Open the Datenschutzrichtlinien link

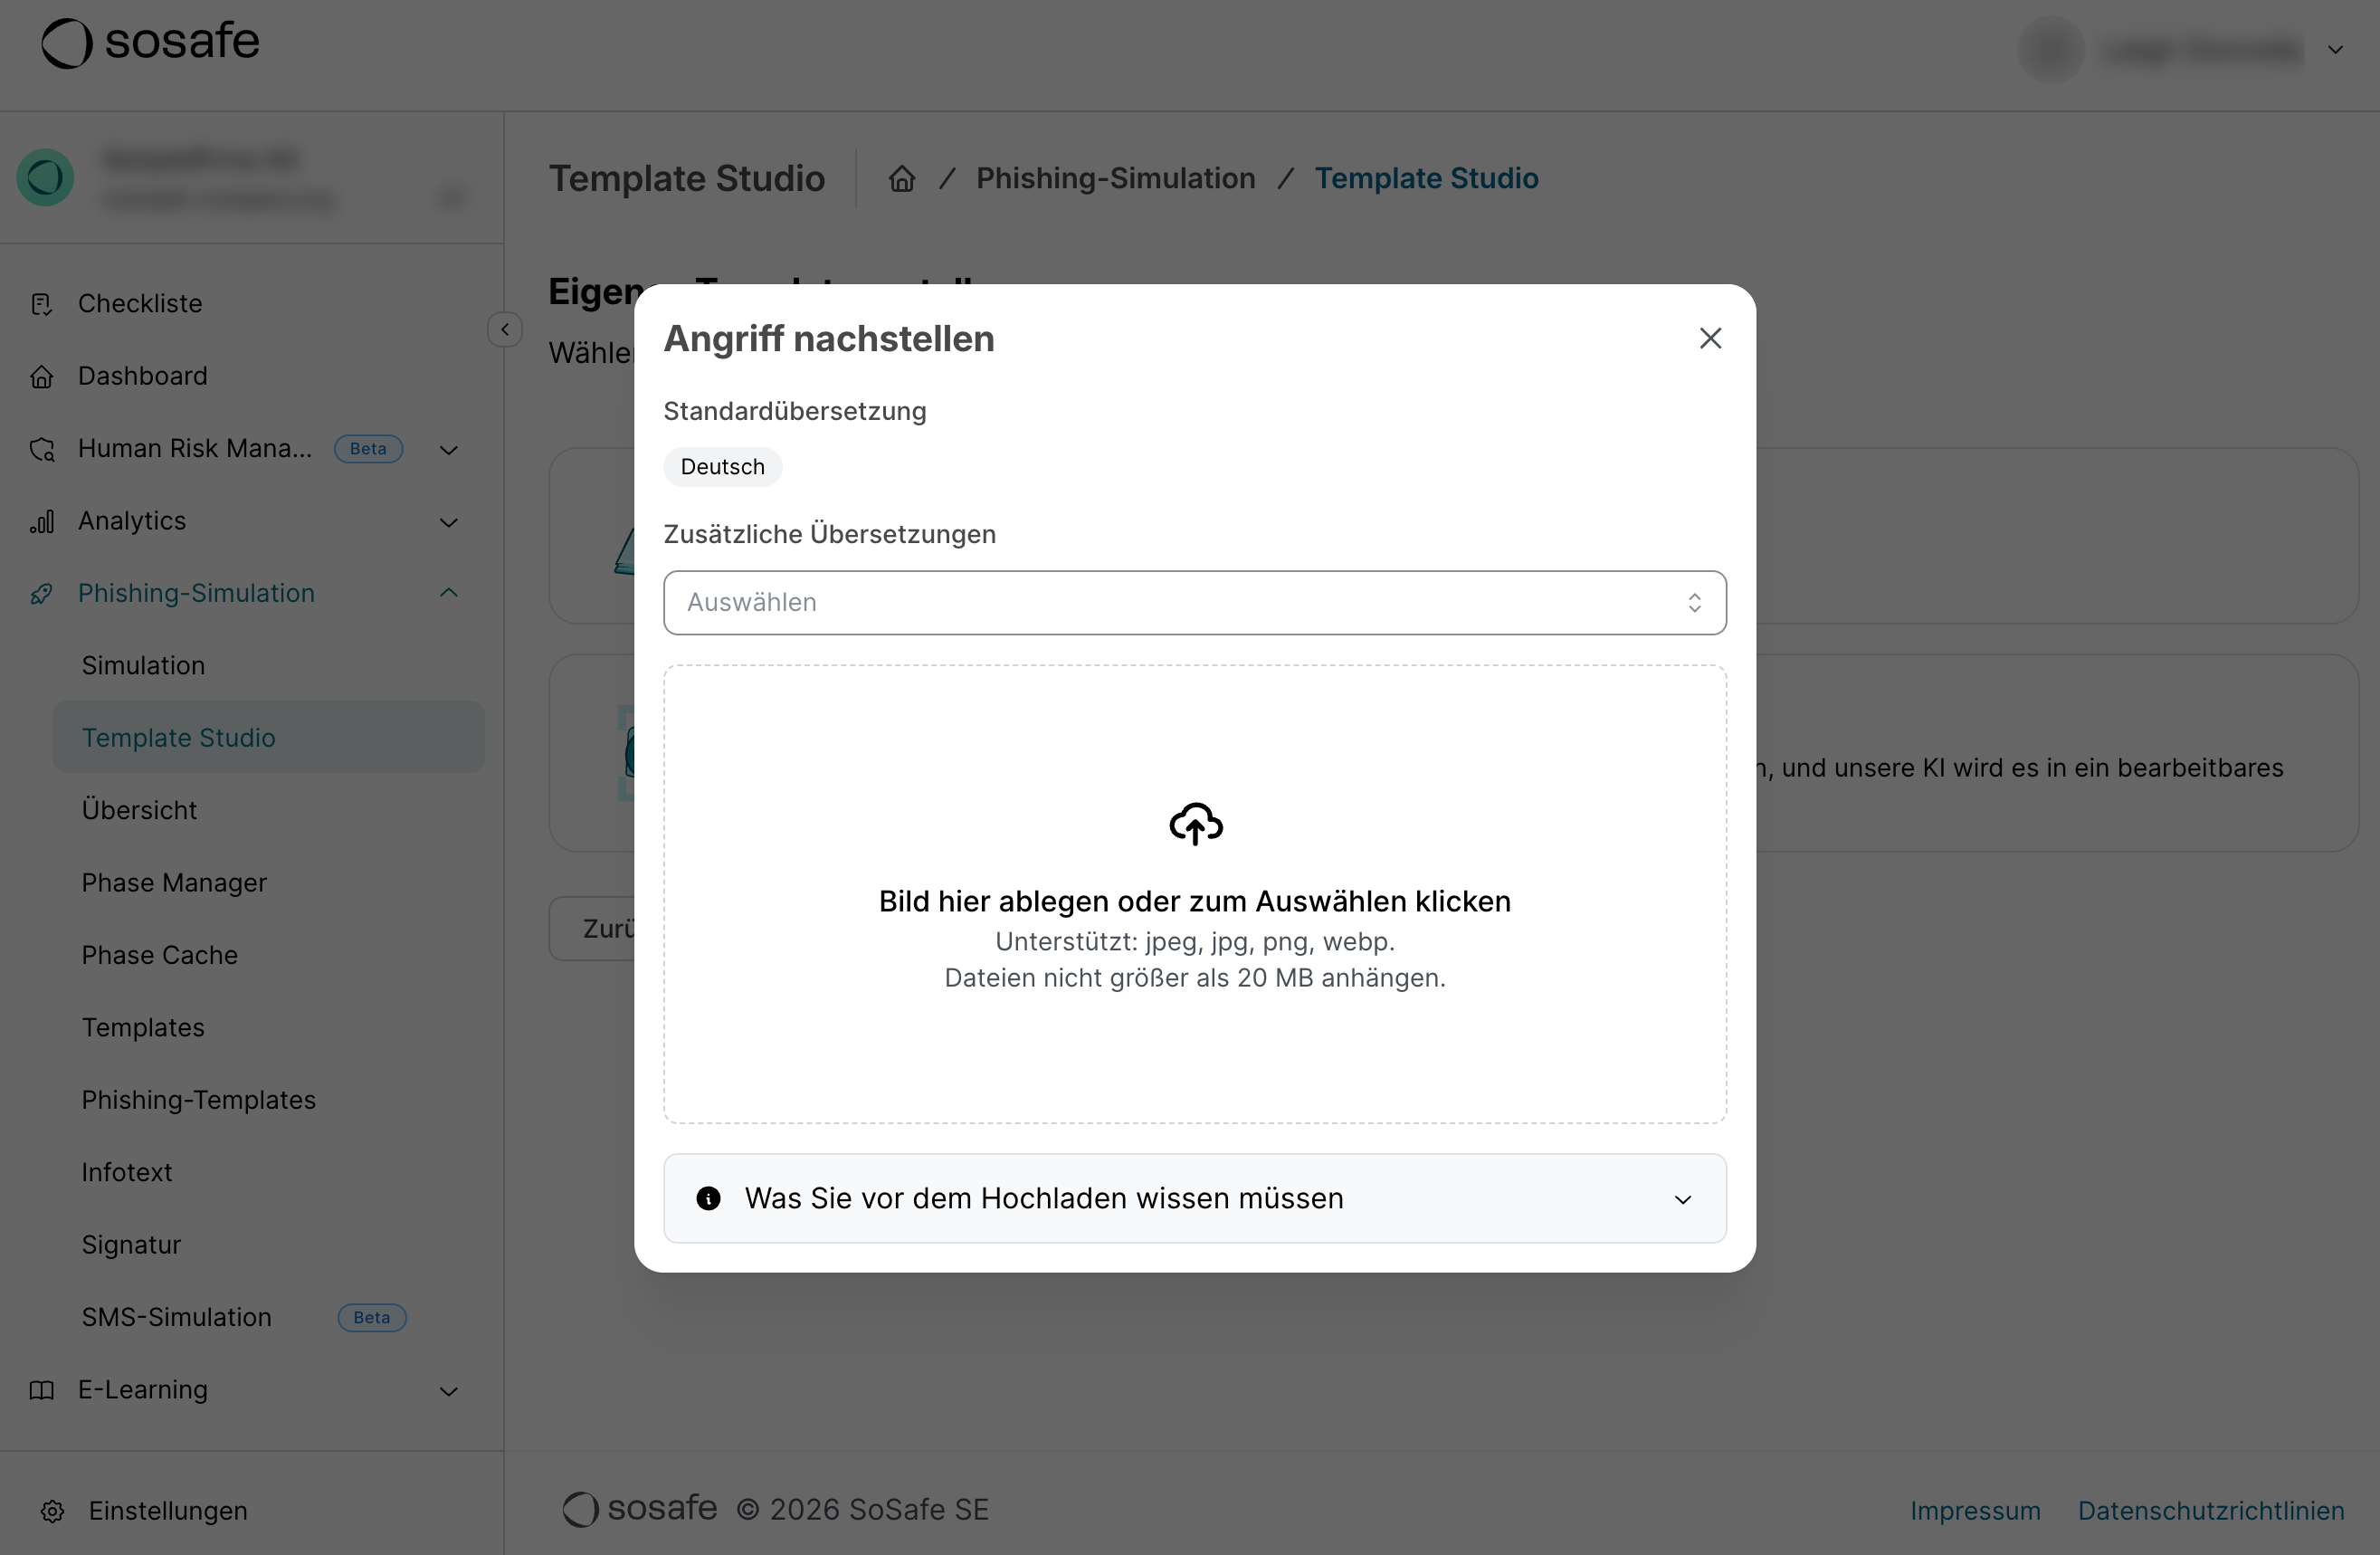(2210, 1510)
